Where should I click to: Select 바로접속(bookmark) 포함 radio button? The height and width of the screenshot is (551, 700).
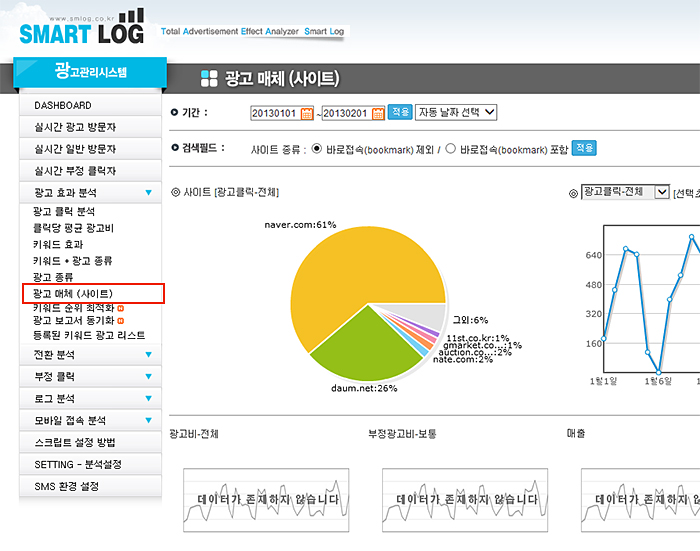point(450,149)
